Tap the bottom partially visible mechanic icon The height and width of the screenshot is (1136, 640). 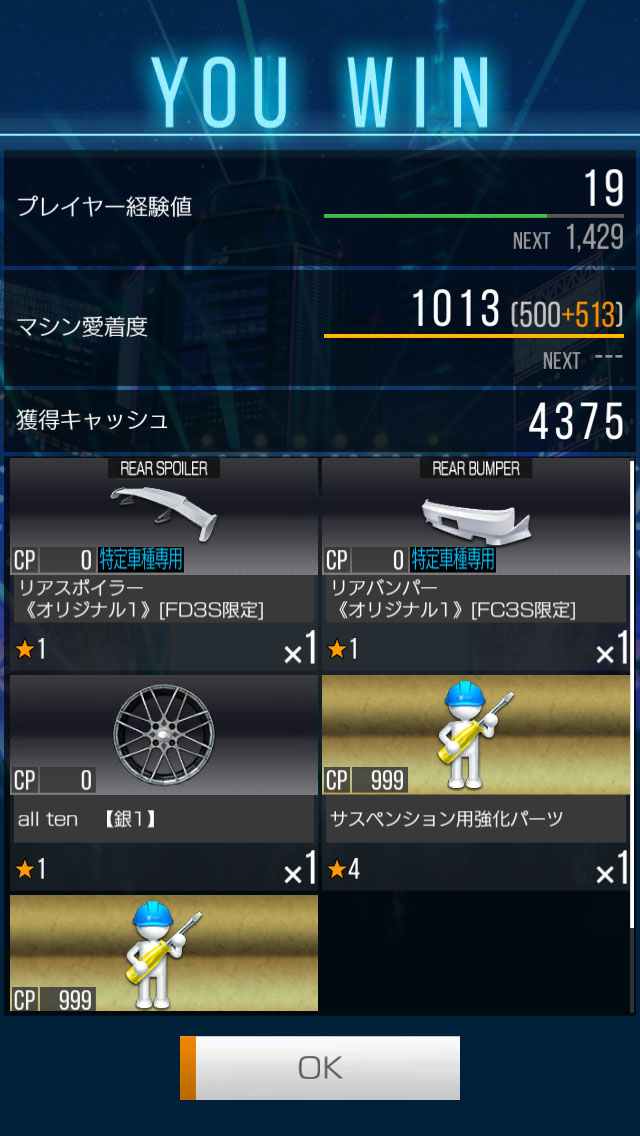(x=164, y=955)
